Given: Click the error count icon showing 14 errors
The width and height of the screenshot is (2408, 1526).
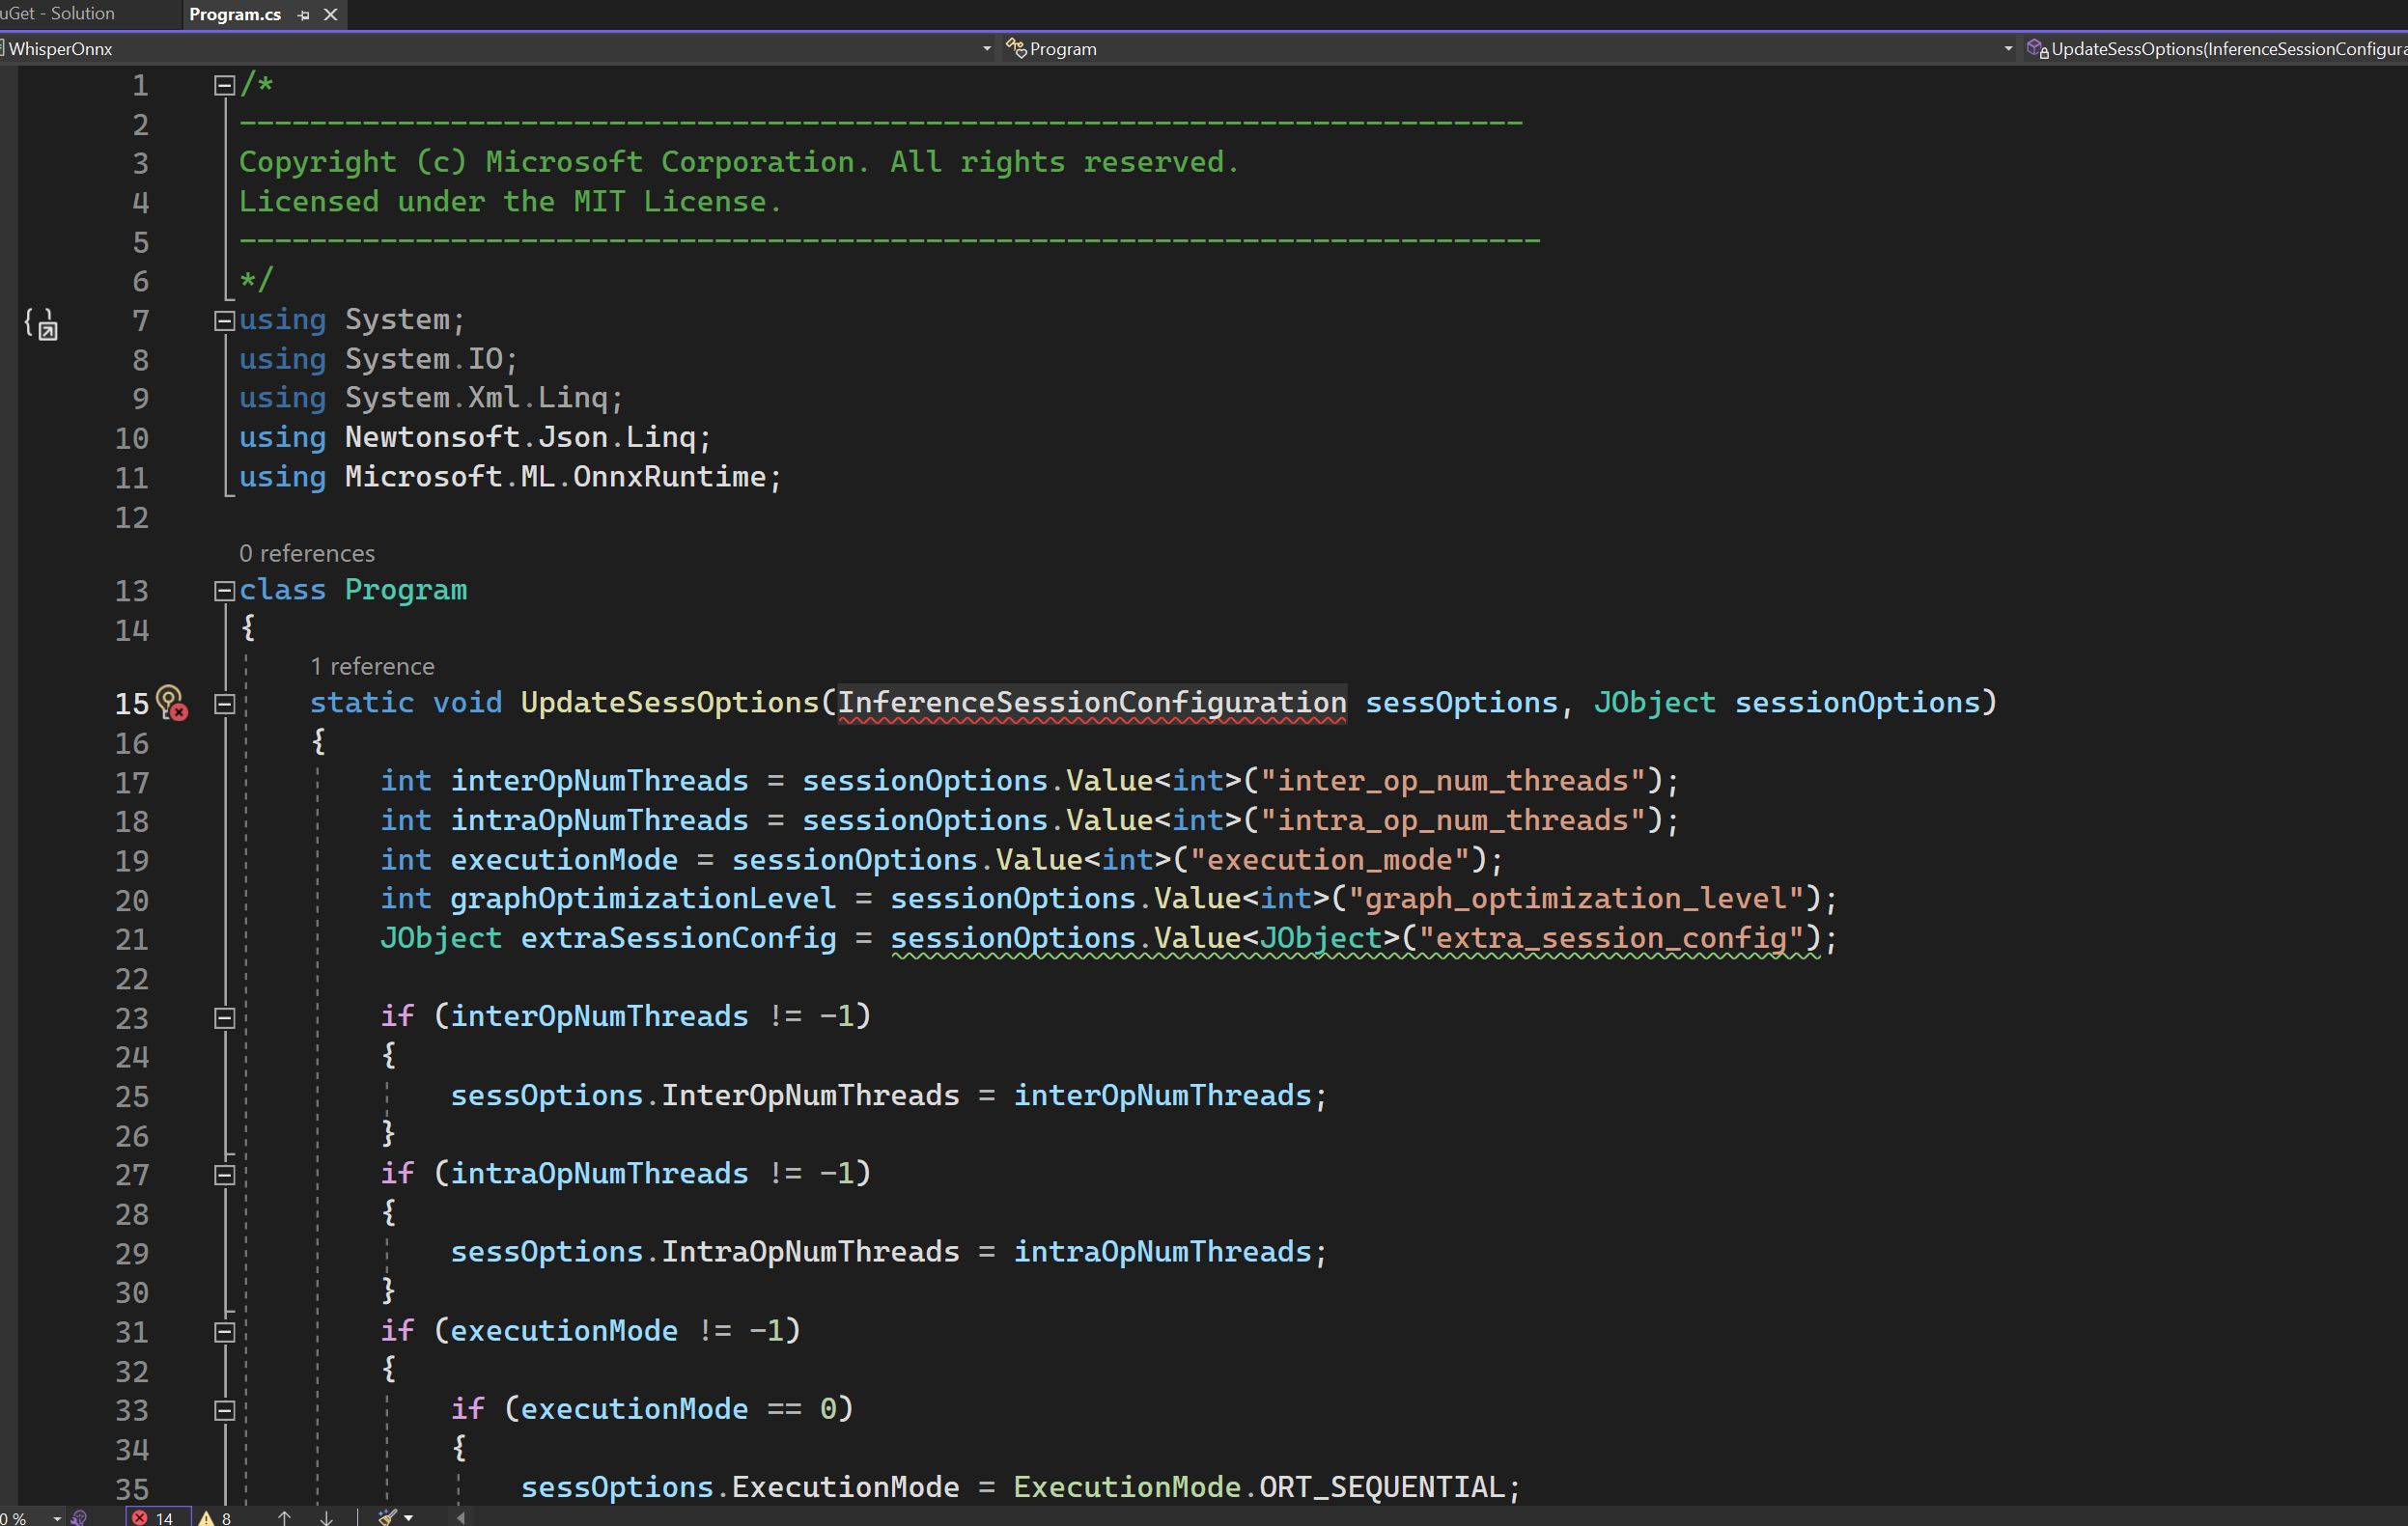Looking at the screenshot, I should coord(140,1517).
